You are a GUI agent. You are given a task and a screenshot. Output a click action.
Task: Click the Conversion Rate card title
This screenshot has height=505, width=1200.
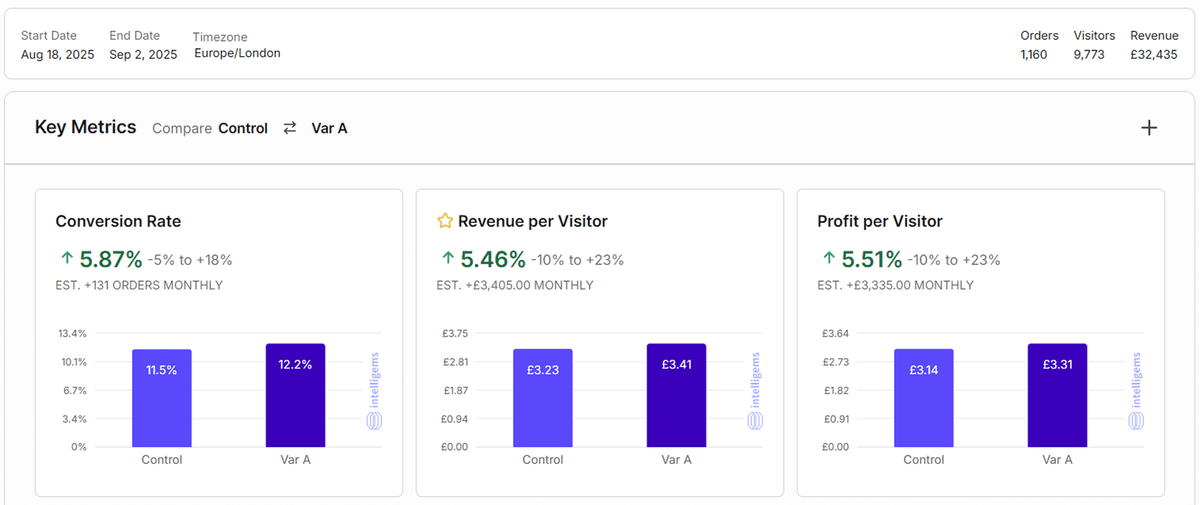(118, 221)
